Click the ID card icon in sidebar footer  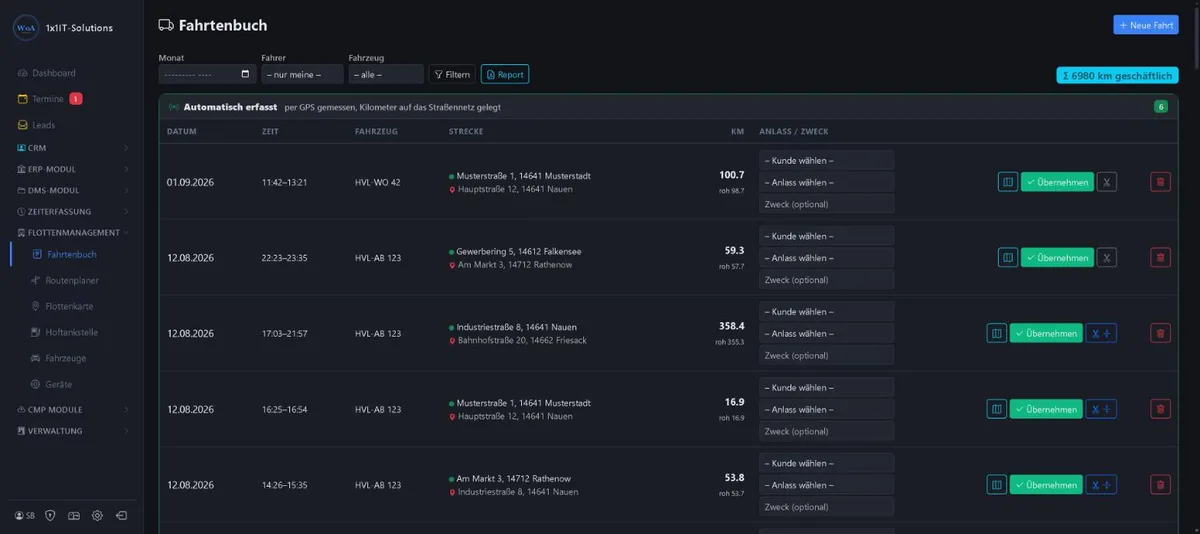pos(73,516)
